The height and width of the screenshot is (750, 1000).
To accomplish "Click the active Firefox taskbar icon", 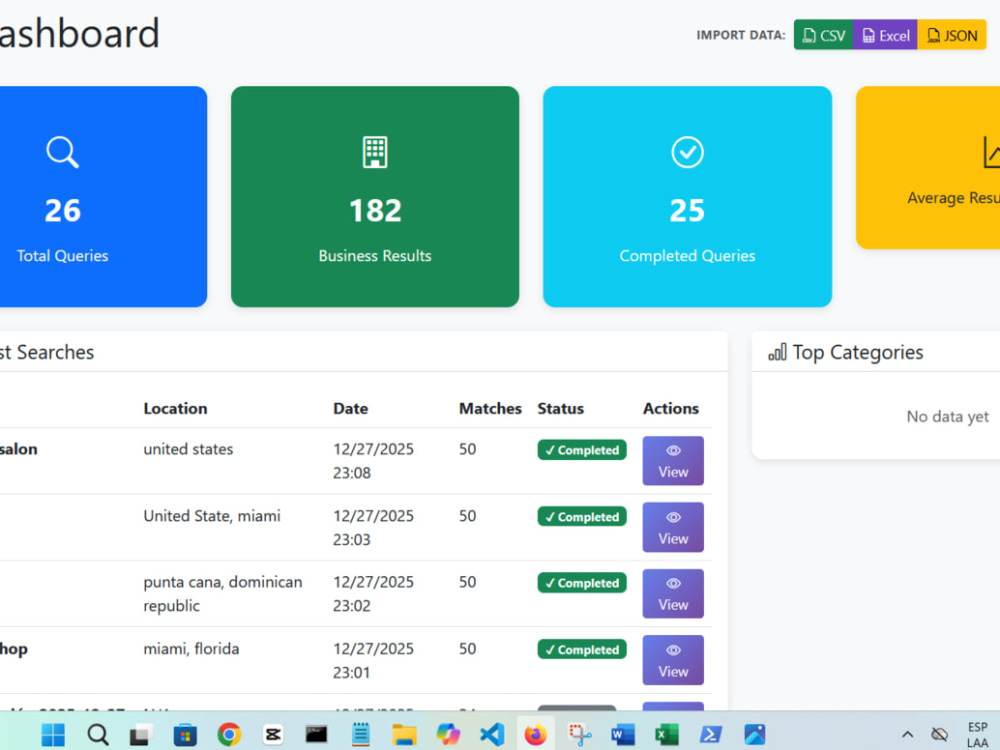I will pyautogui.click(x=536, y=735).
